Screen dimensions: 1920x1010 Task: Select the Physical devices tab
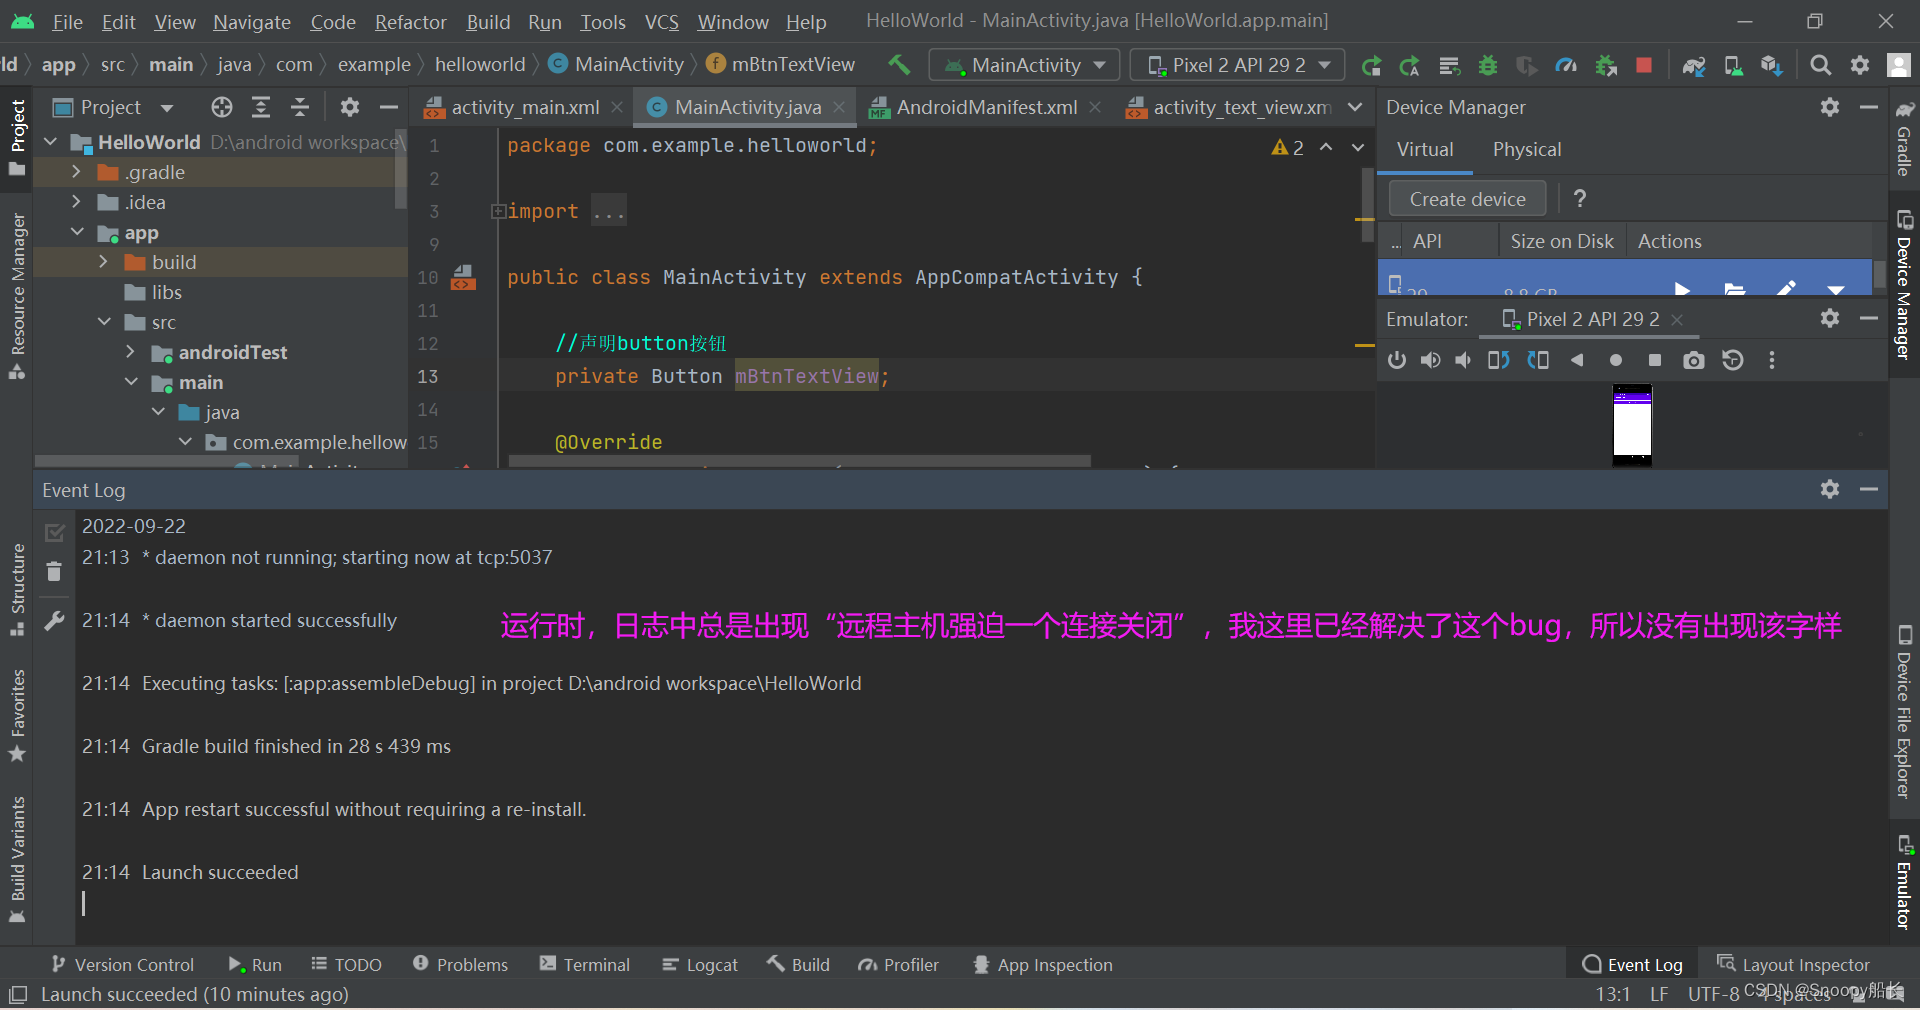tap(1526, 149)
